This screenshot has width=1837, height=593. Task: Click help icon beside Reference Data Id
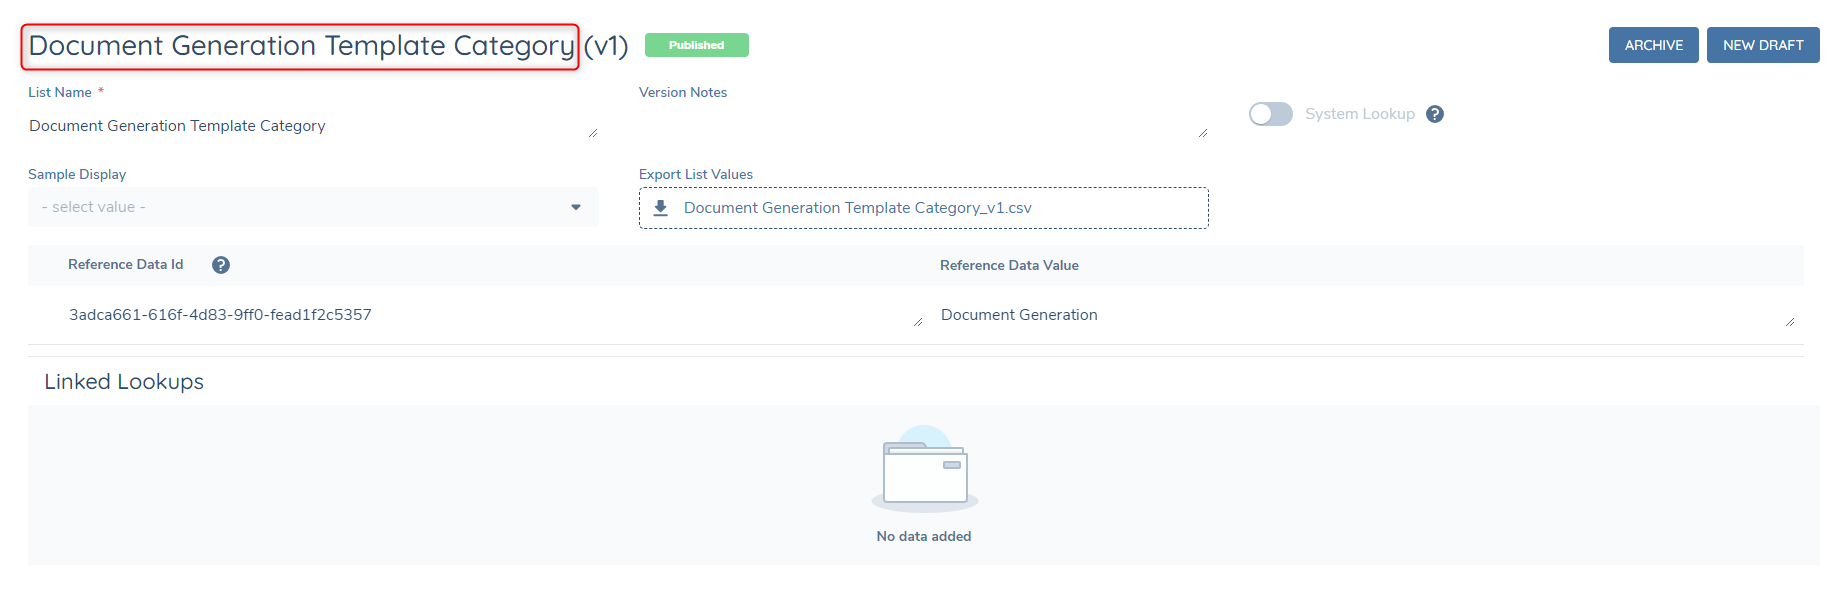point(221,265)
